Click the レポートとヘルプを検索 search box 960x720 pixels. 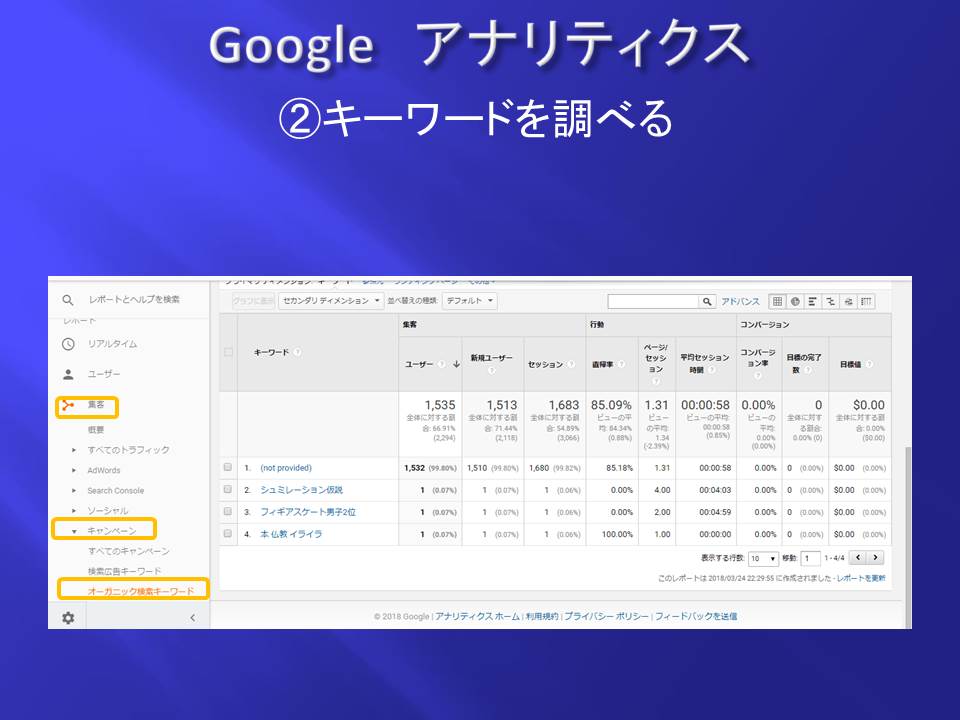tap(134, 299)
